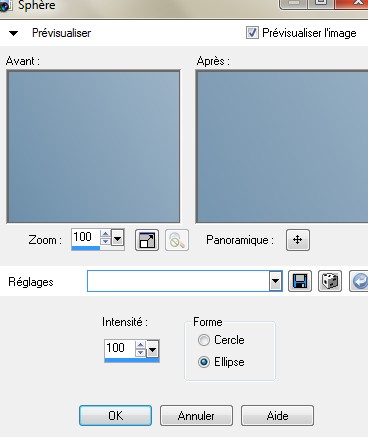Click the blue Intensité slider bar
This screenshot has height=437, width=368.
point(132,360)
